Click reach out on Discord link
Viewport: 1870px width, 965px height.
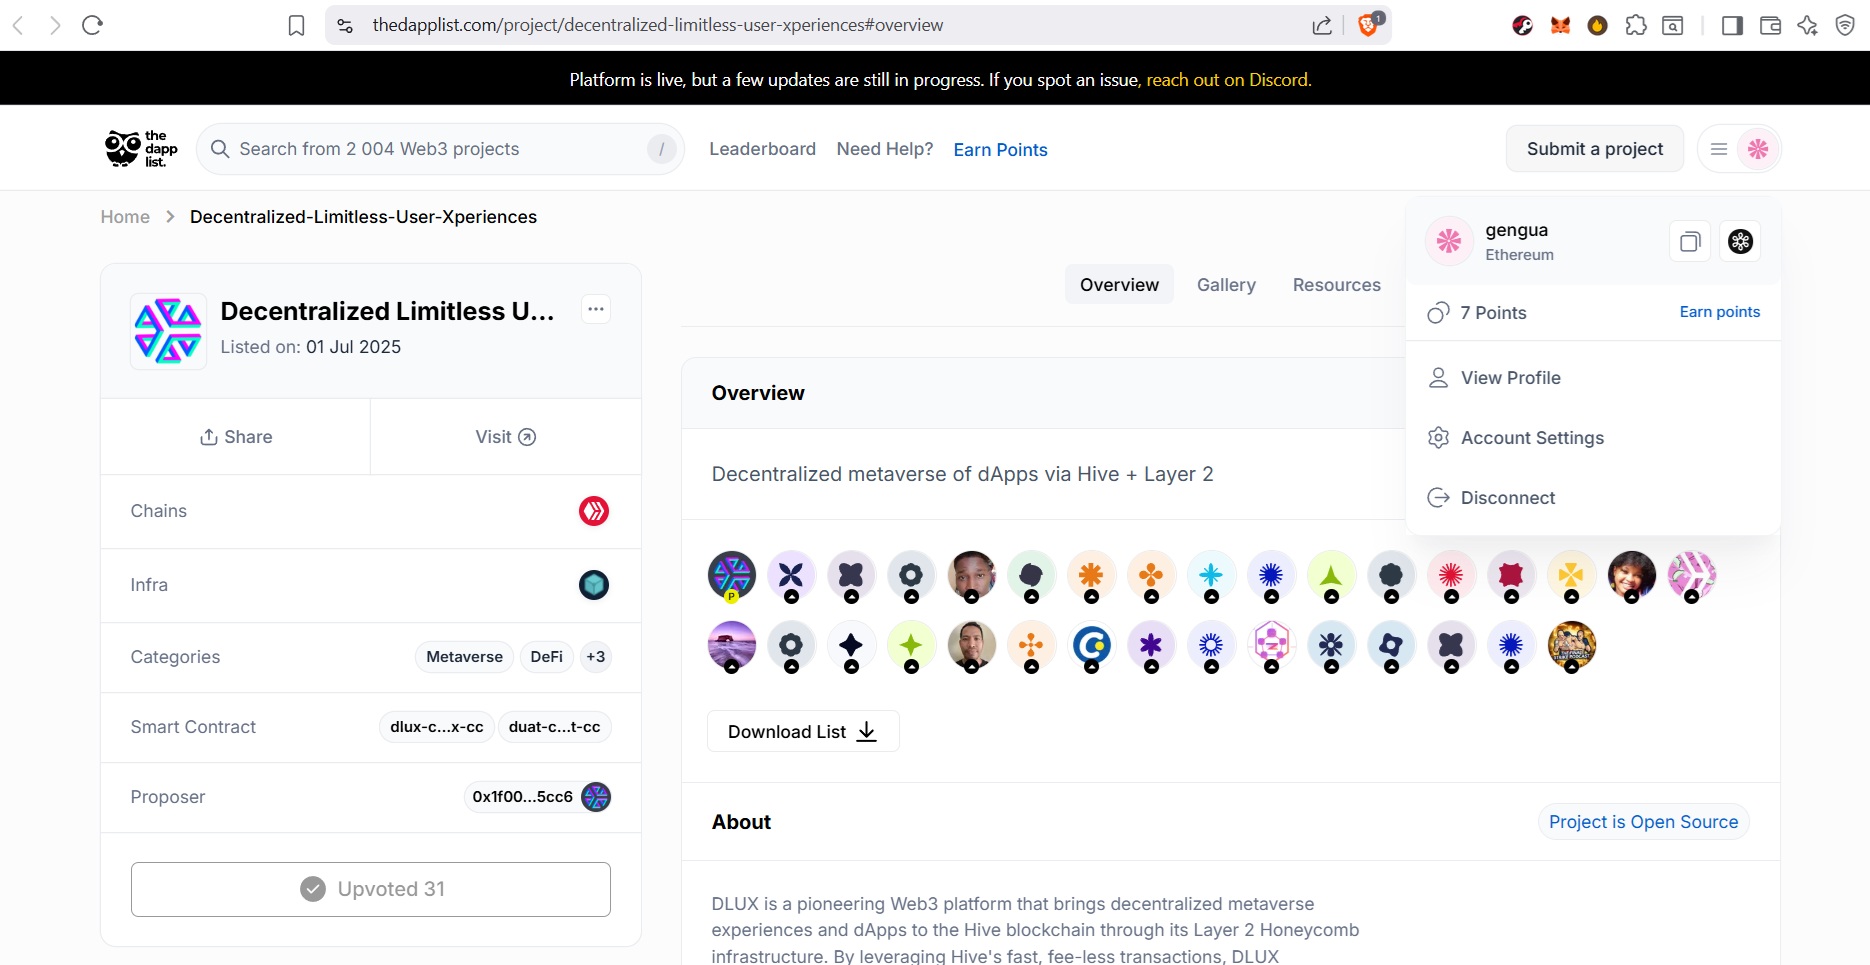click(1228, 80)
